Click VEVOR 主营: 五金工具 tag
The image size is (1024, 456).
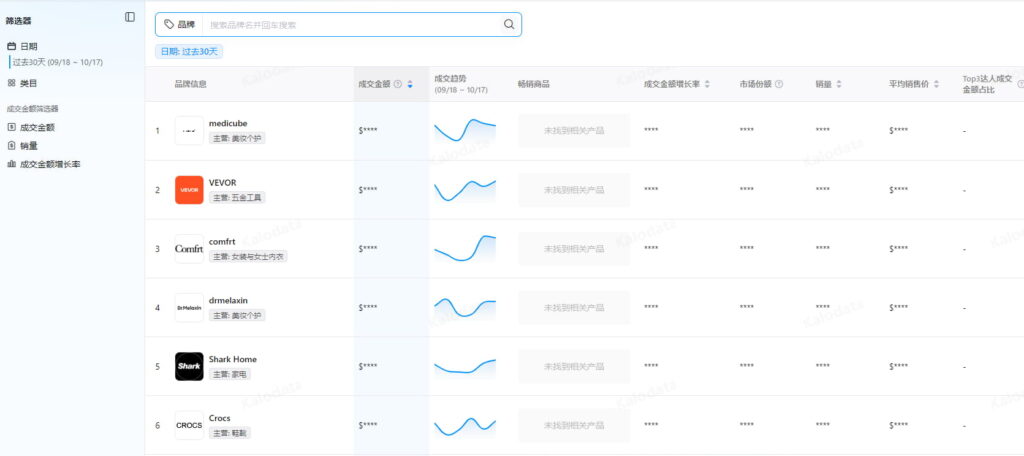point(237,197)
